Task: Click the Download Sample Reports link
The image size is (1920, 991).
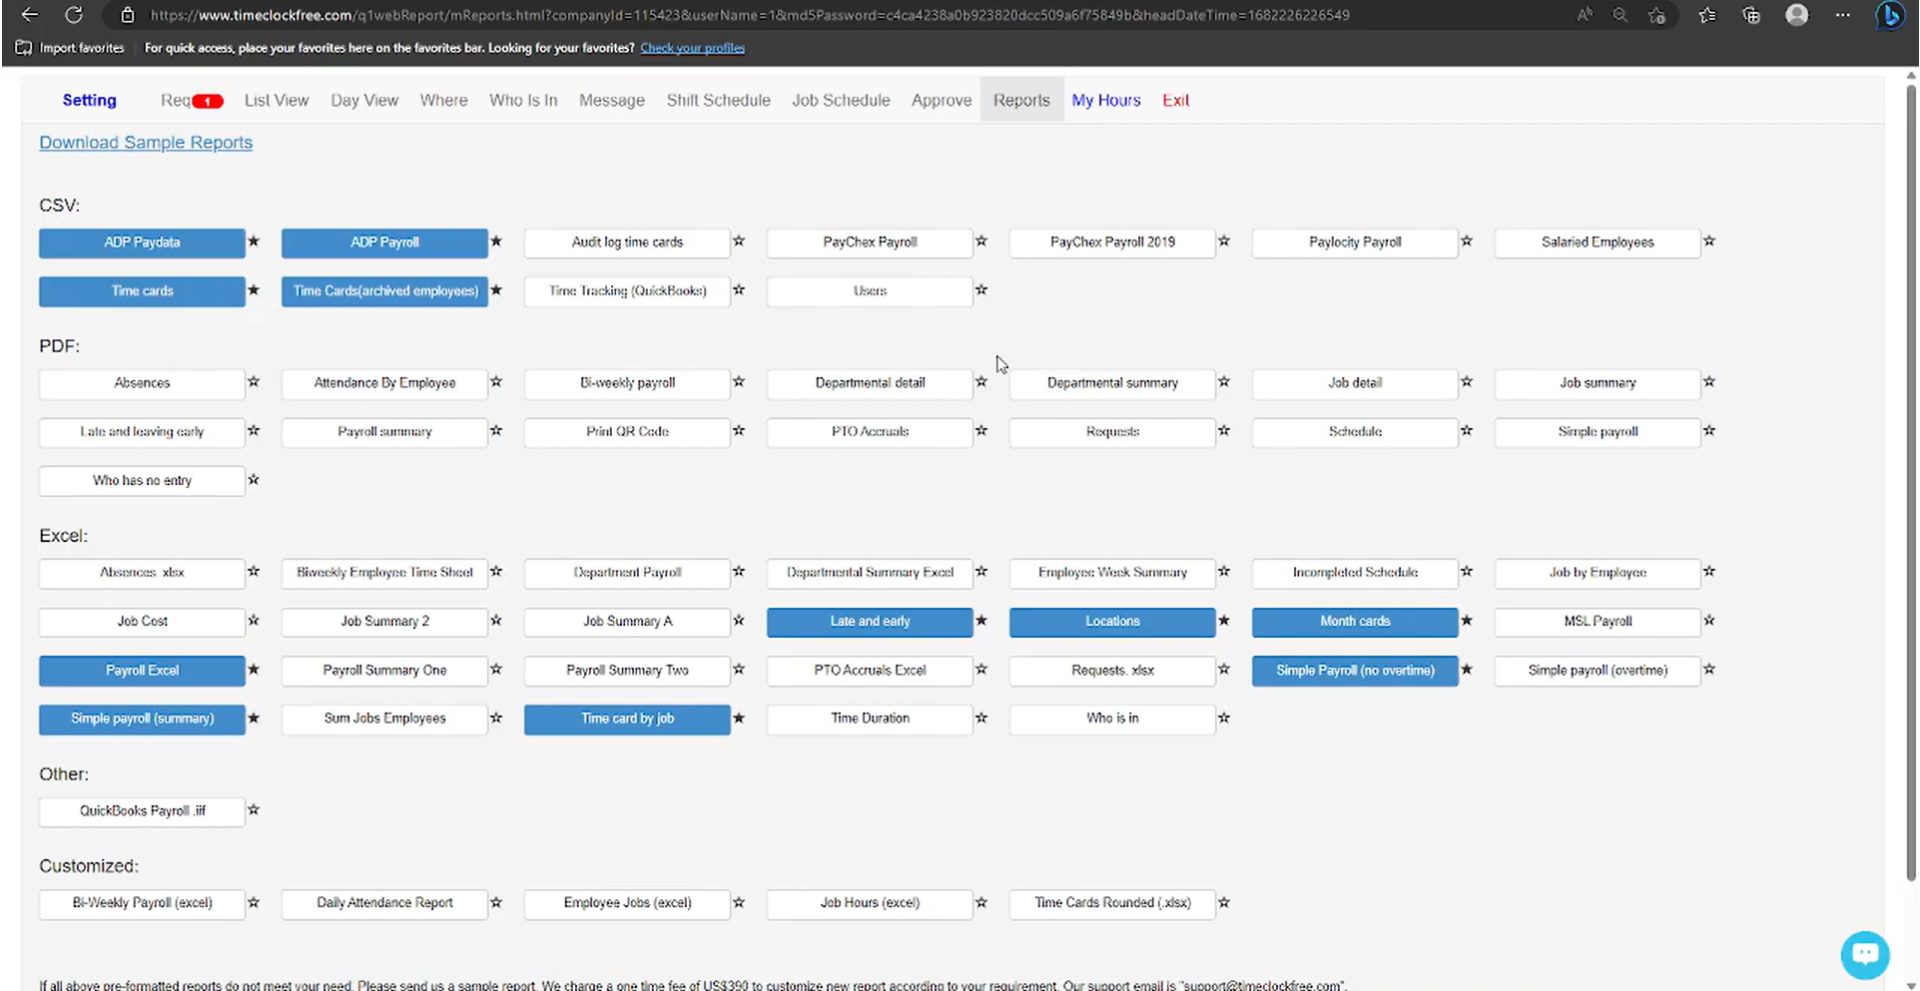Action: click(145, 142)
